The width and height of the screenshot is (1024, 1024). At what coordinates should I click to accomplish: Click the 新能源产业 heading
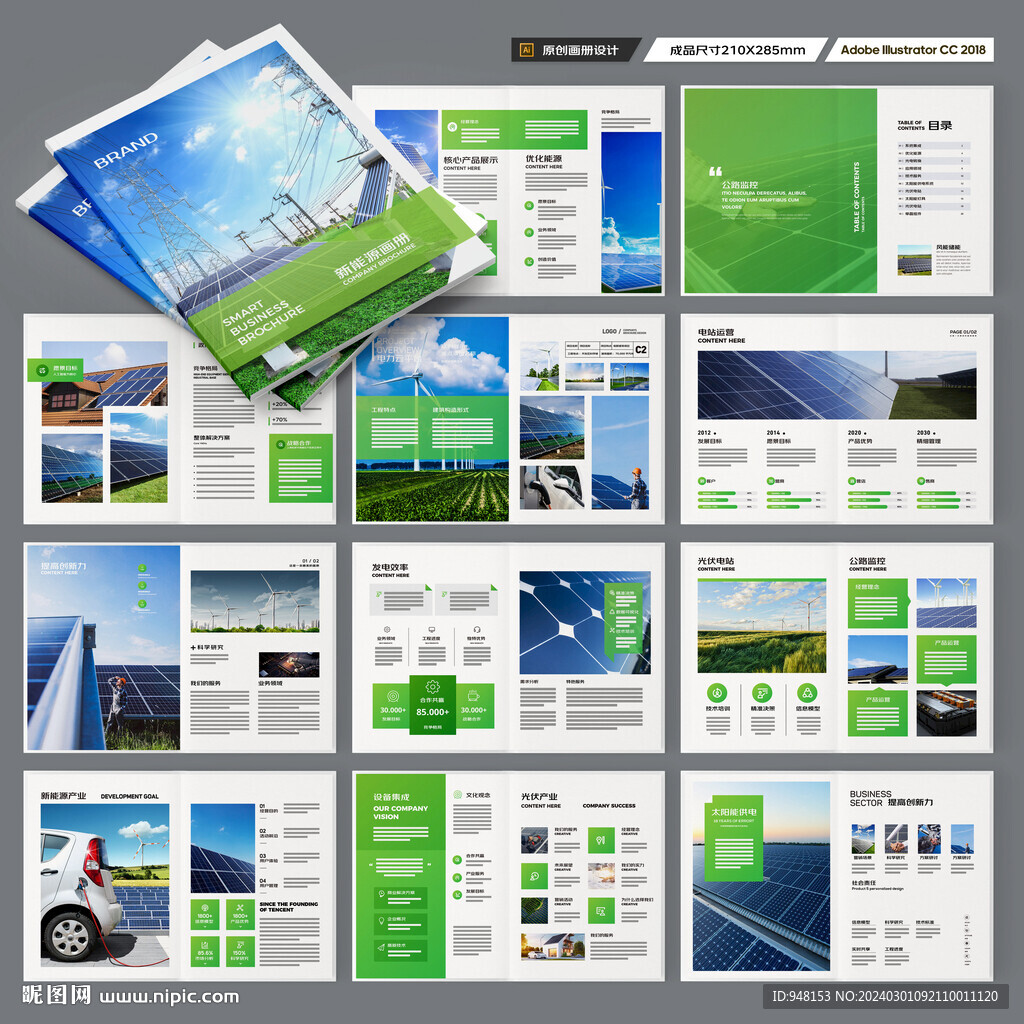point(63,795)
